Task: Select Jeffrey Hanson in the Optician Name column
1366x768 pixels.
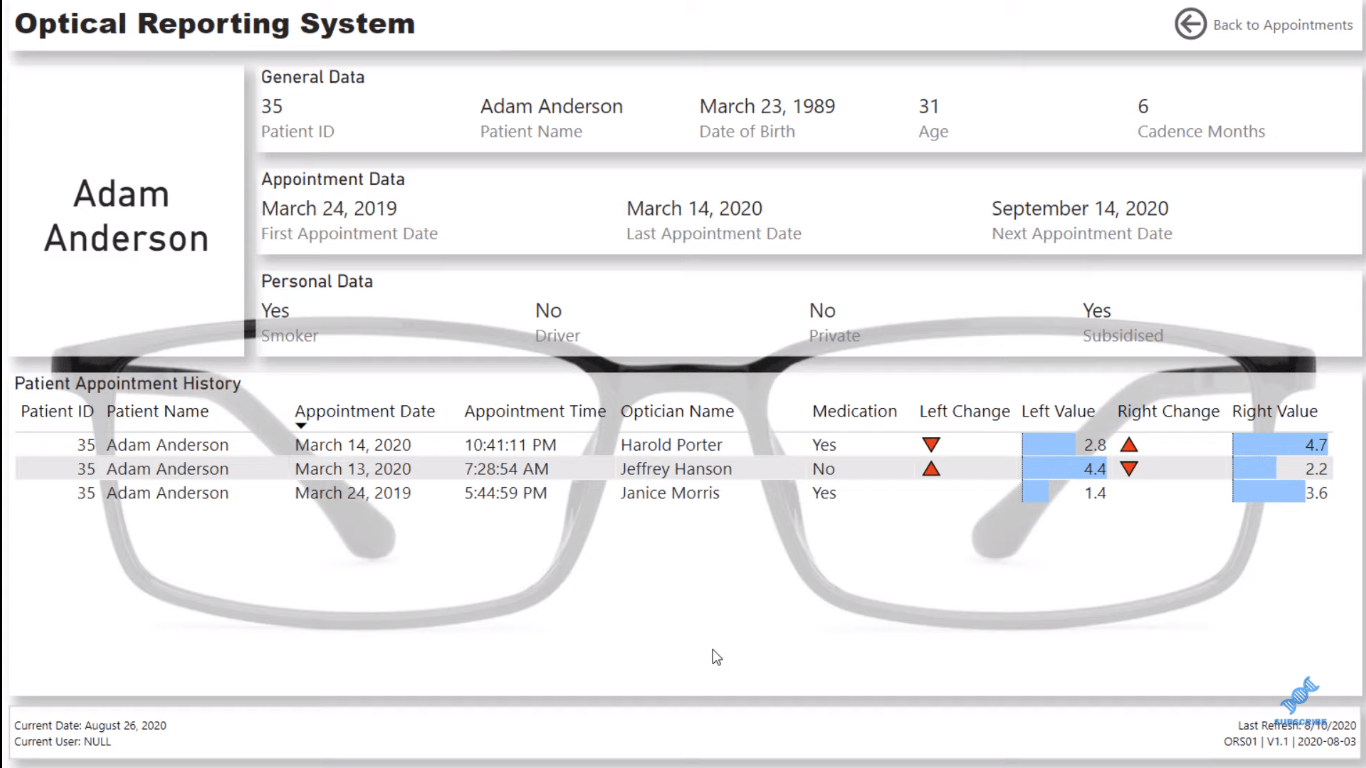Action: [676, 469]
